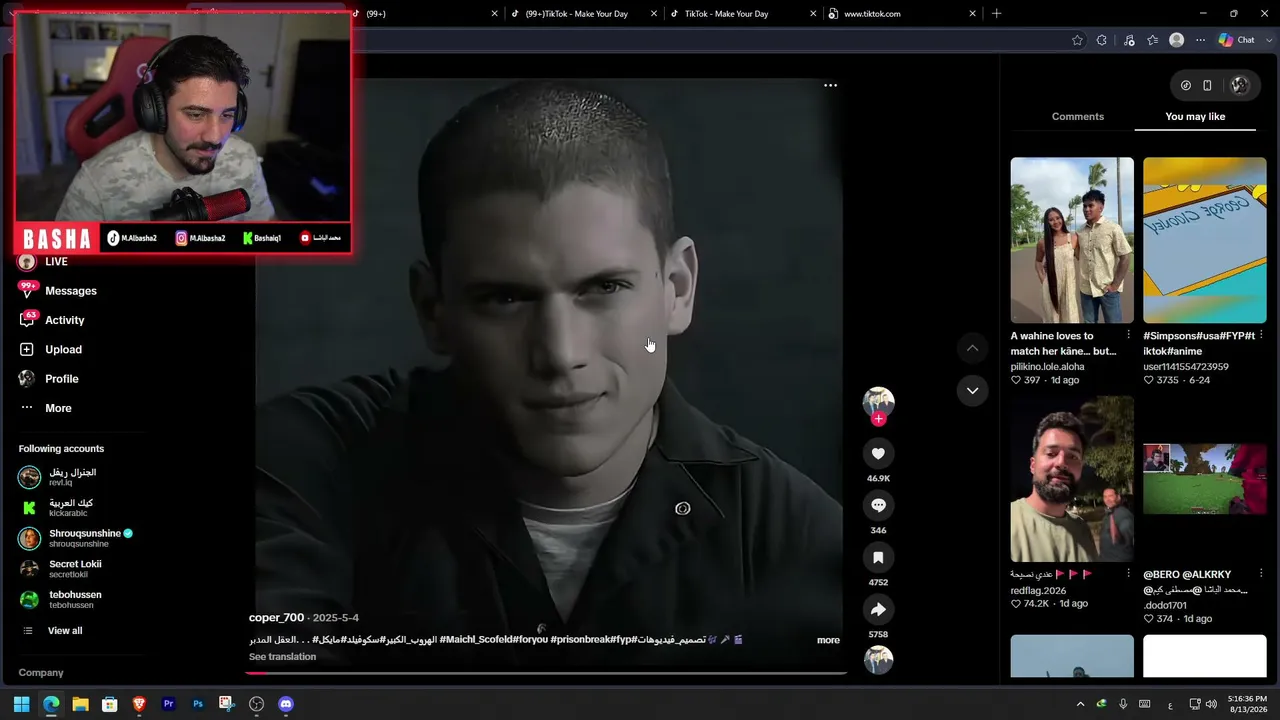
Task: Expand the caption with the more button
Action: [828, 640]
